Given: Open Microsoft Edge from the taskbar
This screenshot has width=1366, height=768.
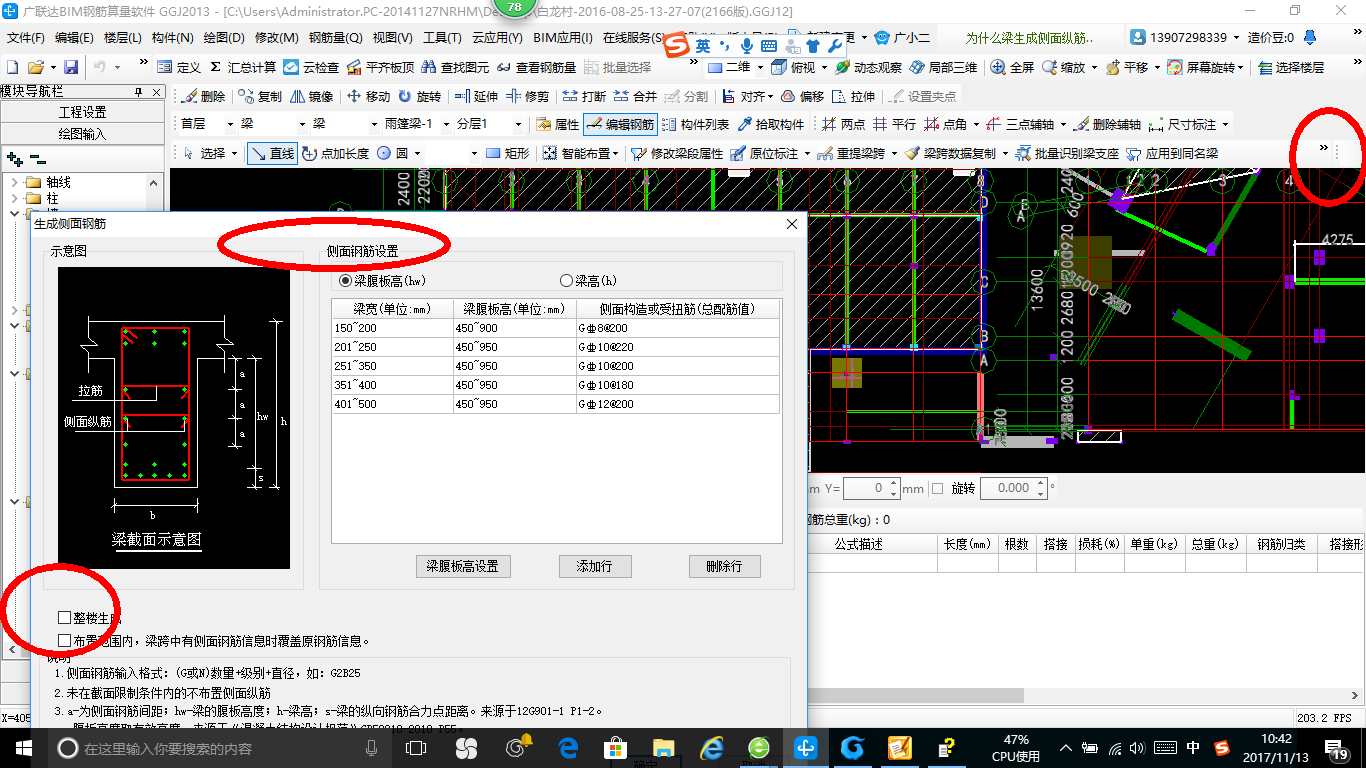Looking at the screenshot, I should (x=569, y=748).
